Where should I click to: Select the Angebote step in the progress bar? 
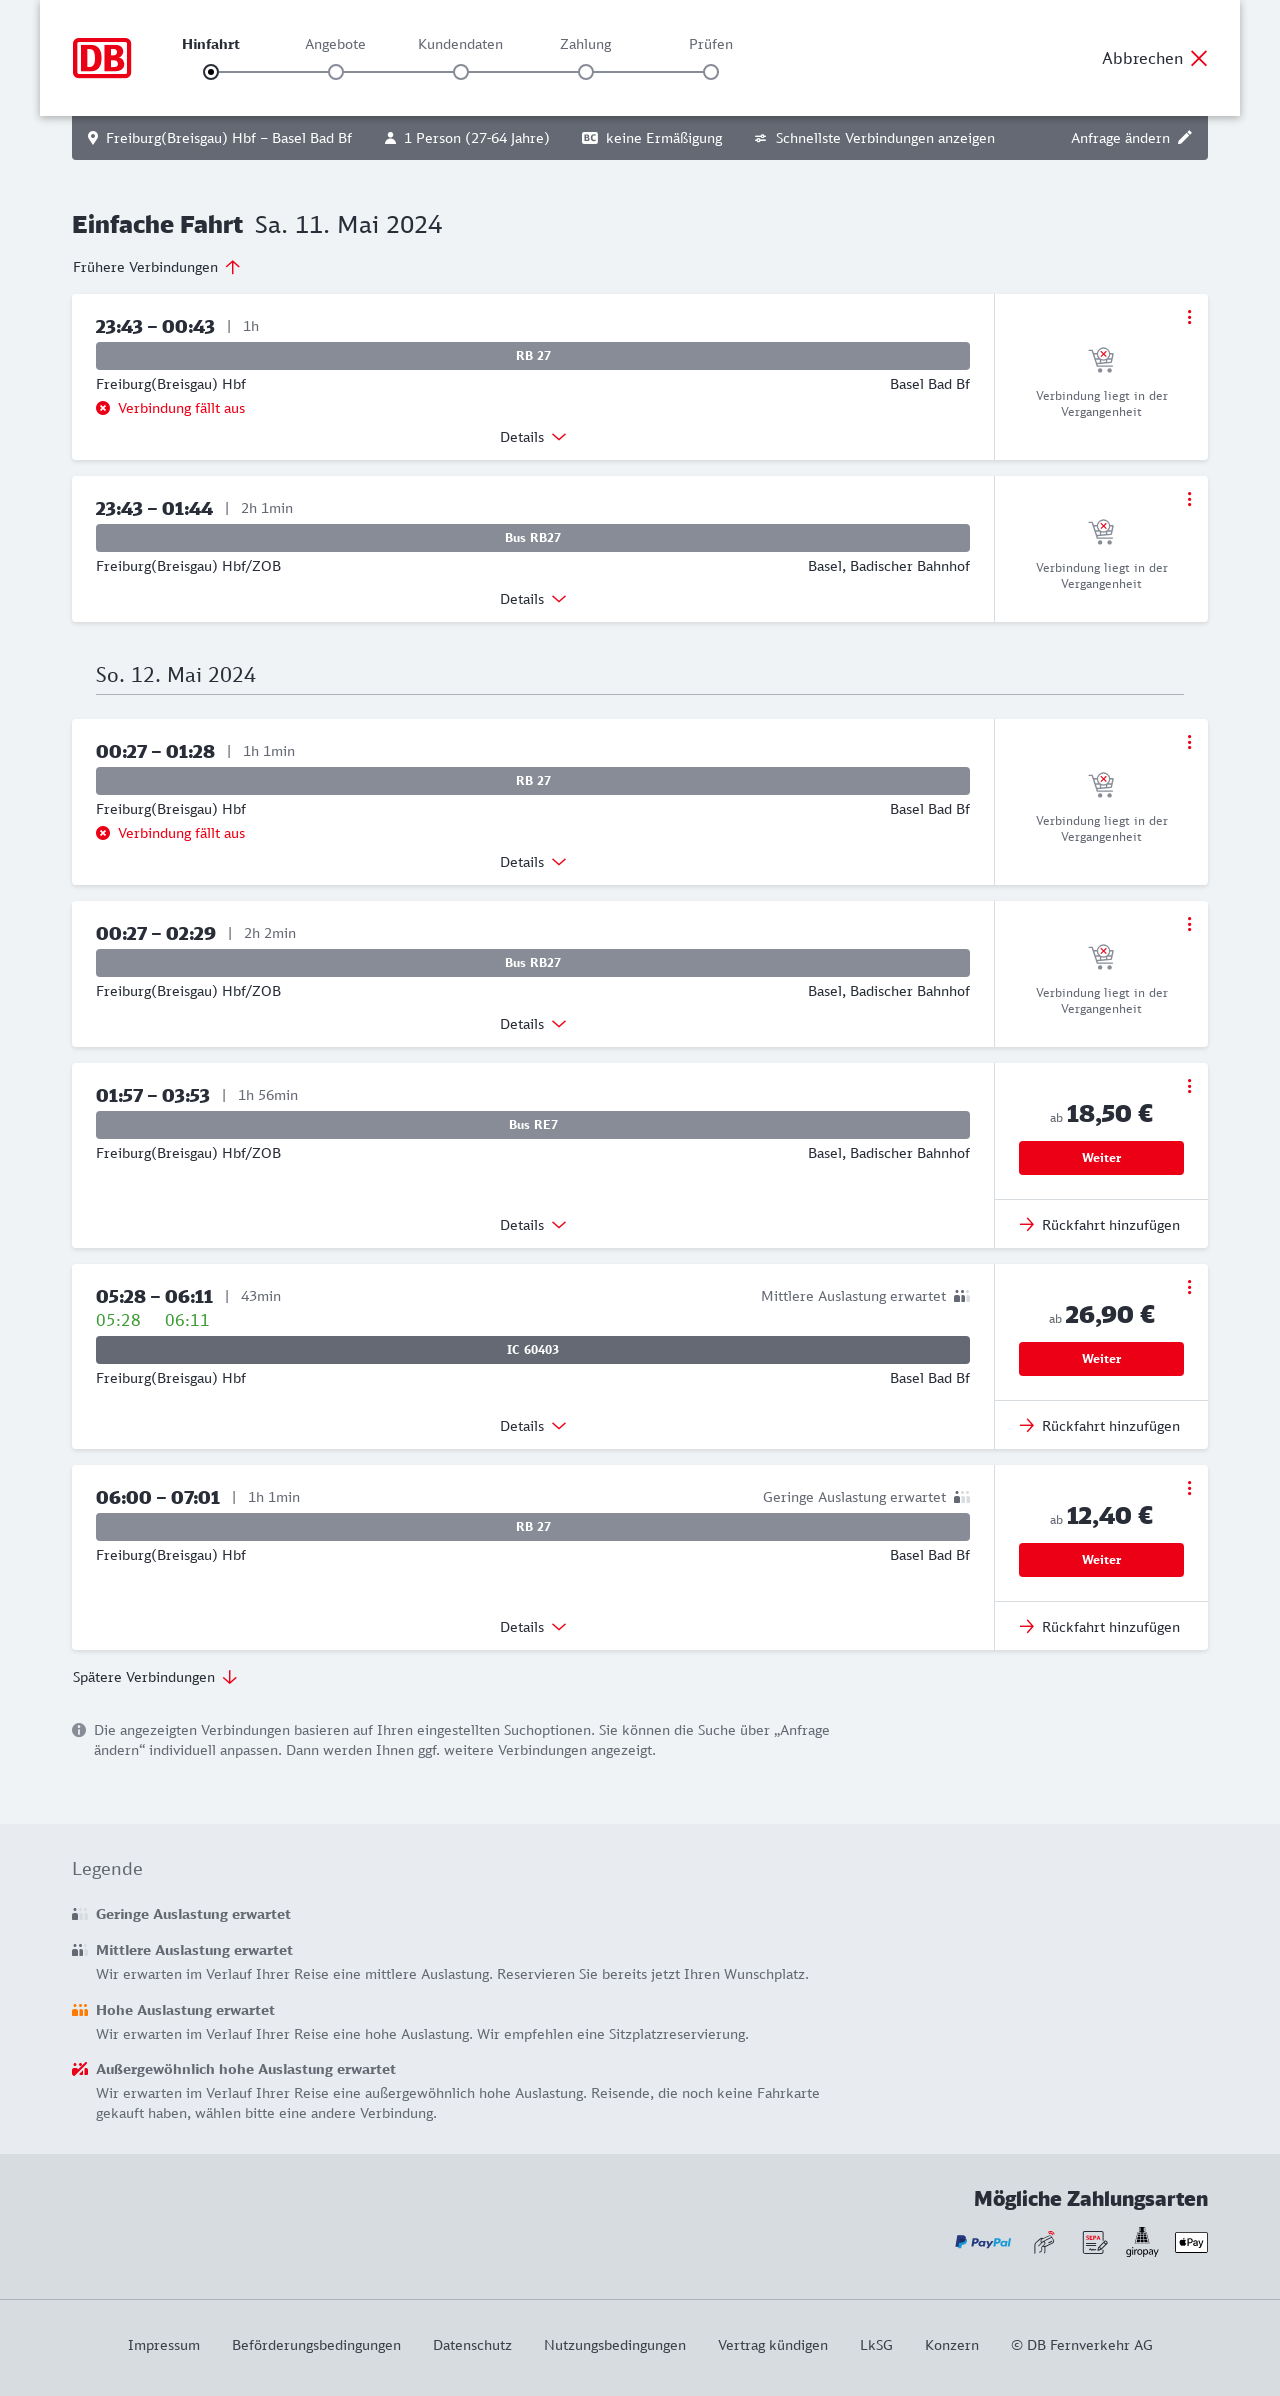click(336, 72)
